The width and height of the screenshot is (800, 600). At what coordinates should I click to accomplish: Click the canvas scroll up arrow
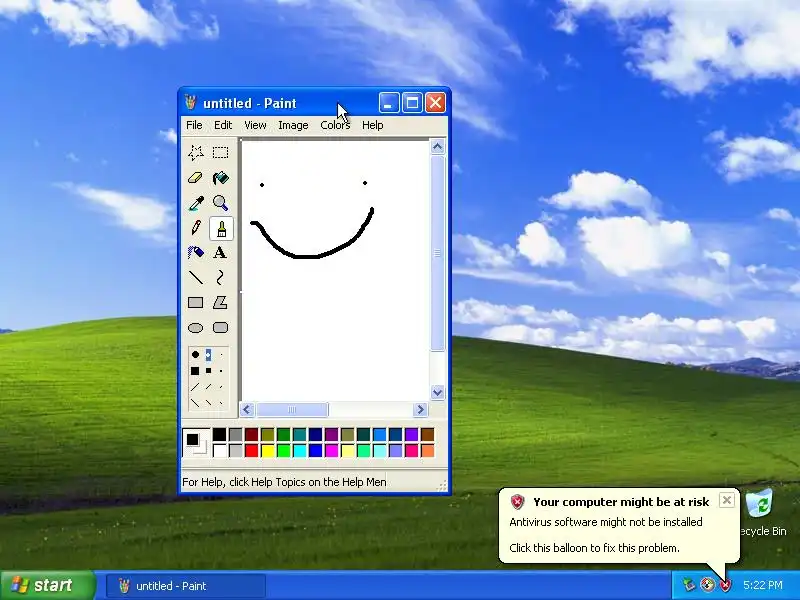click(437, 147)
